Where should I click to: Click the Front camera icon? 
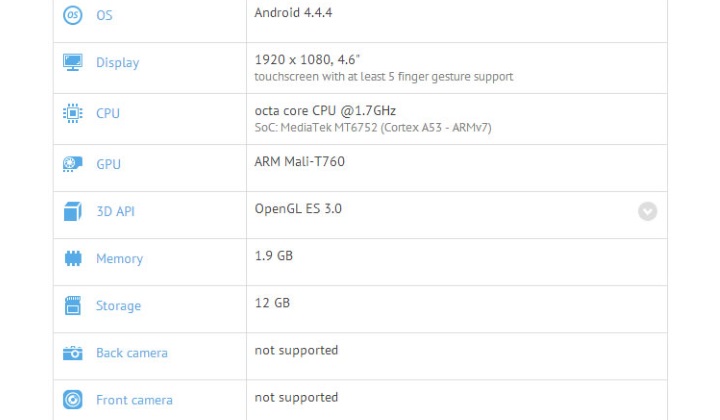73,400
